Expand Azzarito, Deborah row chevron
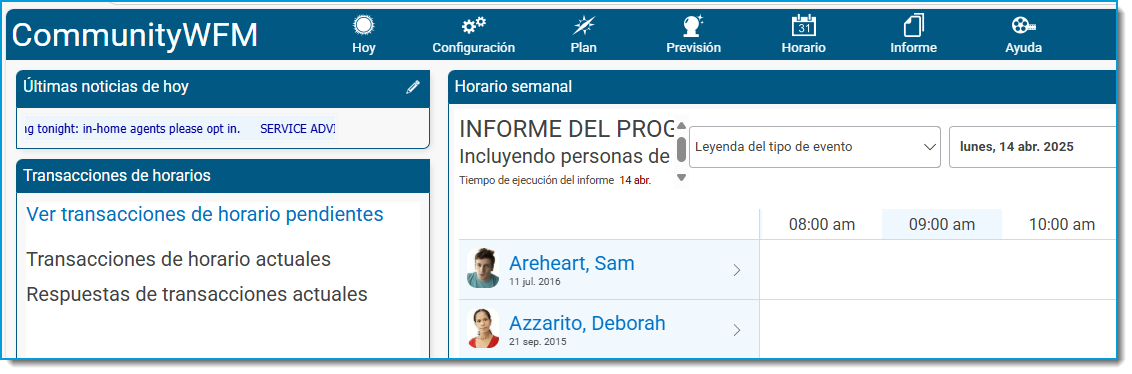This screenshot has width=1132, height=374. [736, 330]
